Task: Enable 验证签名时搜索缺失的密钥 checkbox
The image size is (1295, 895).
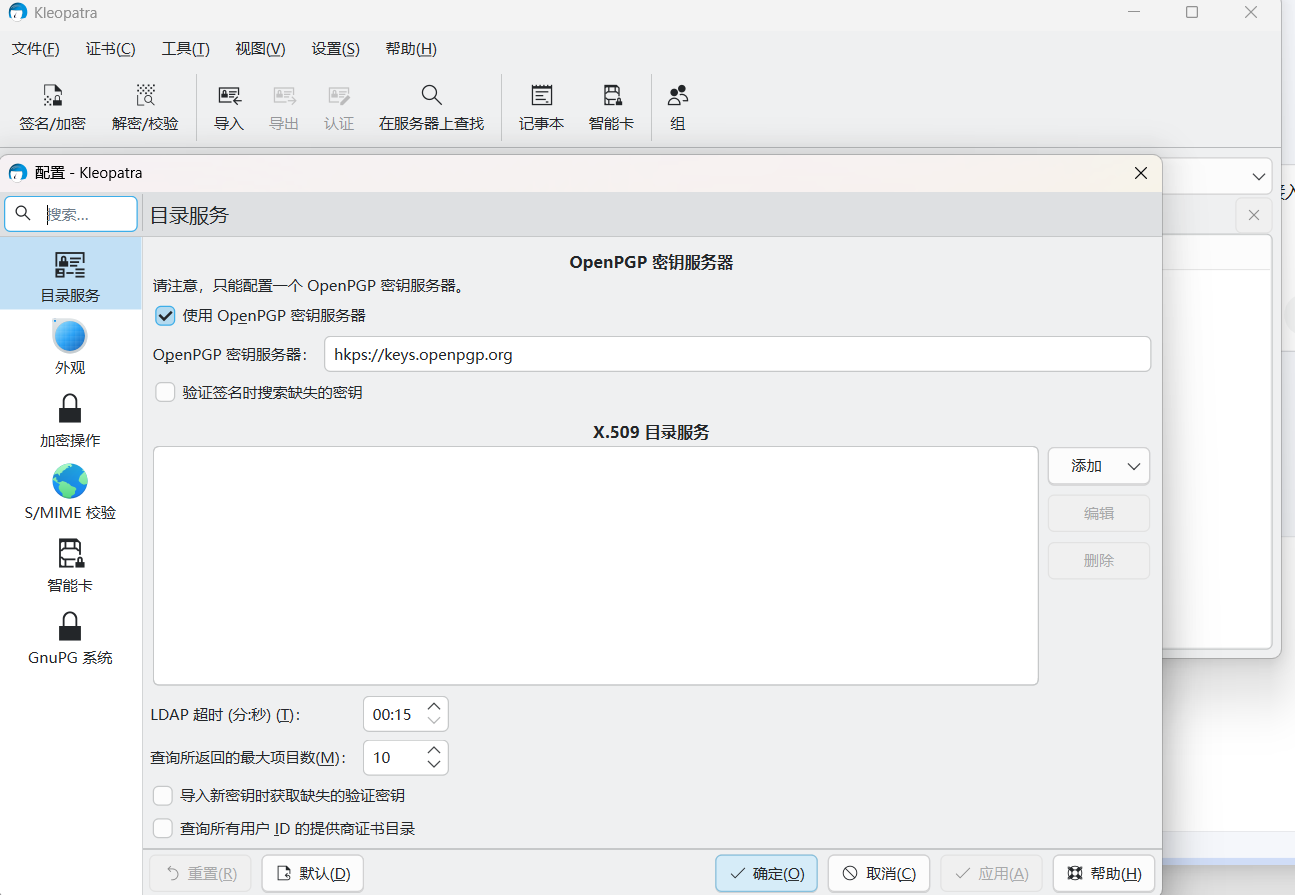Action: (166, 392)
